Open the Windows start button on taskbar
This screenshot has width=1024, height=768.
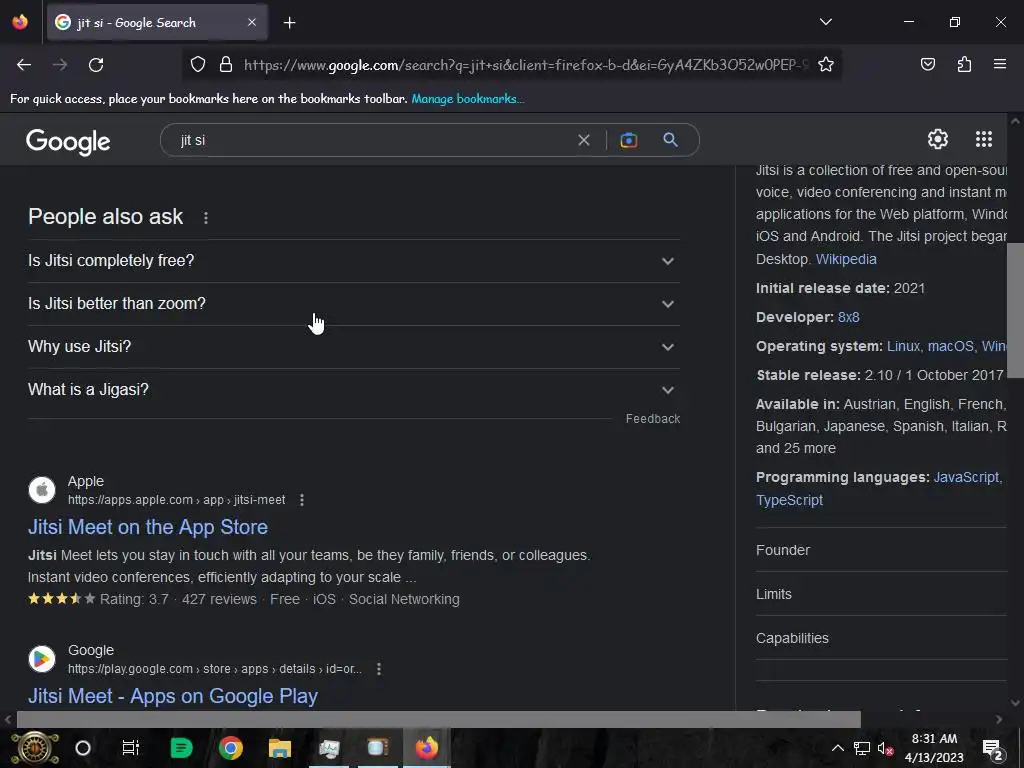pos(35,748)
